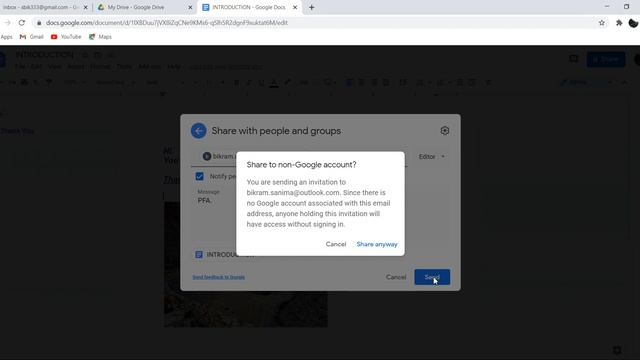Select the bikram recipient chip

220,156
